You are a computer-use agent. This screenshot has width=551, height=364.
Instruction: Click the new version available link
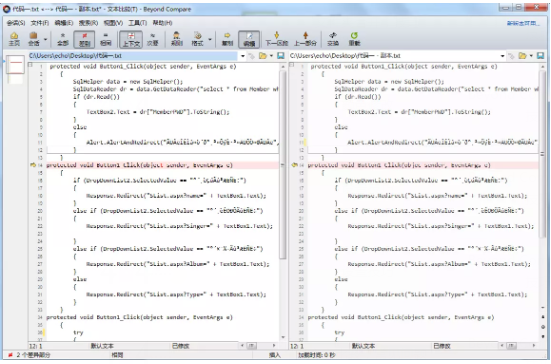point(523,23)
